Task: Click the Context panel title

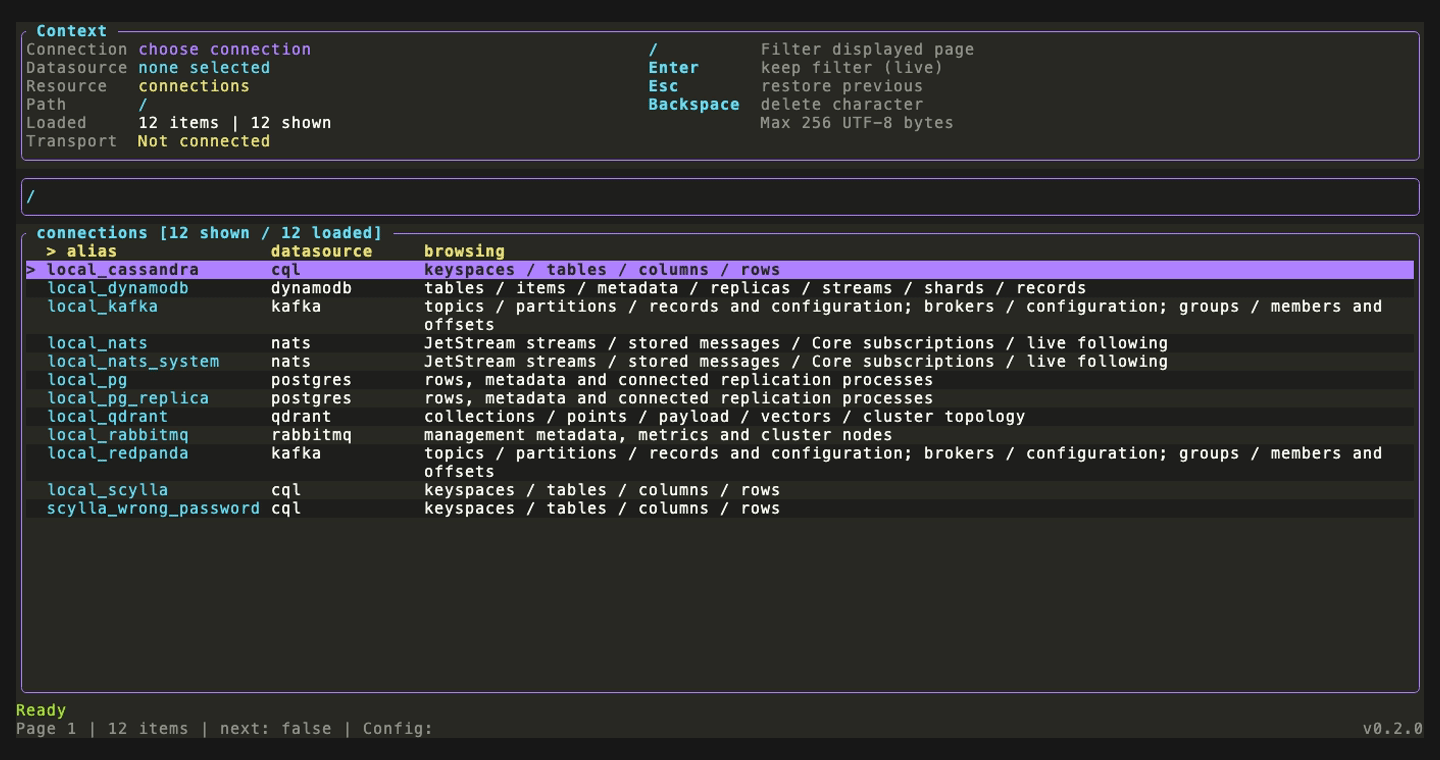Action: click(x=72, y=31)
